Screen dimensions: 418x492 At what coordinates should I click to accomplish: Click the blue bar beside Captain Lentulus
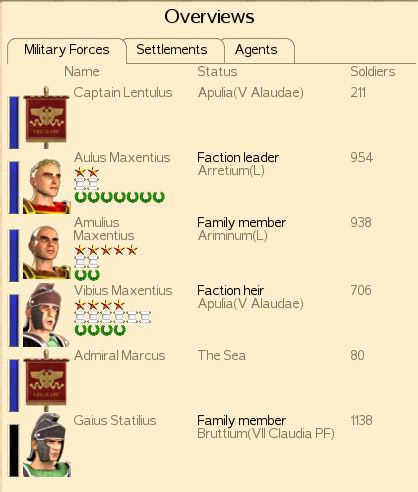[x=14, y=122]
